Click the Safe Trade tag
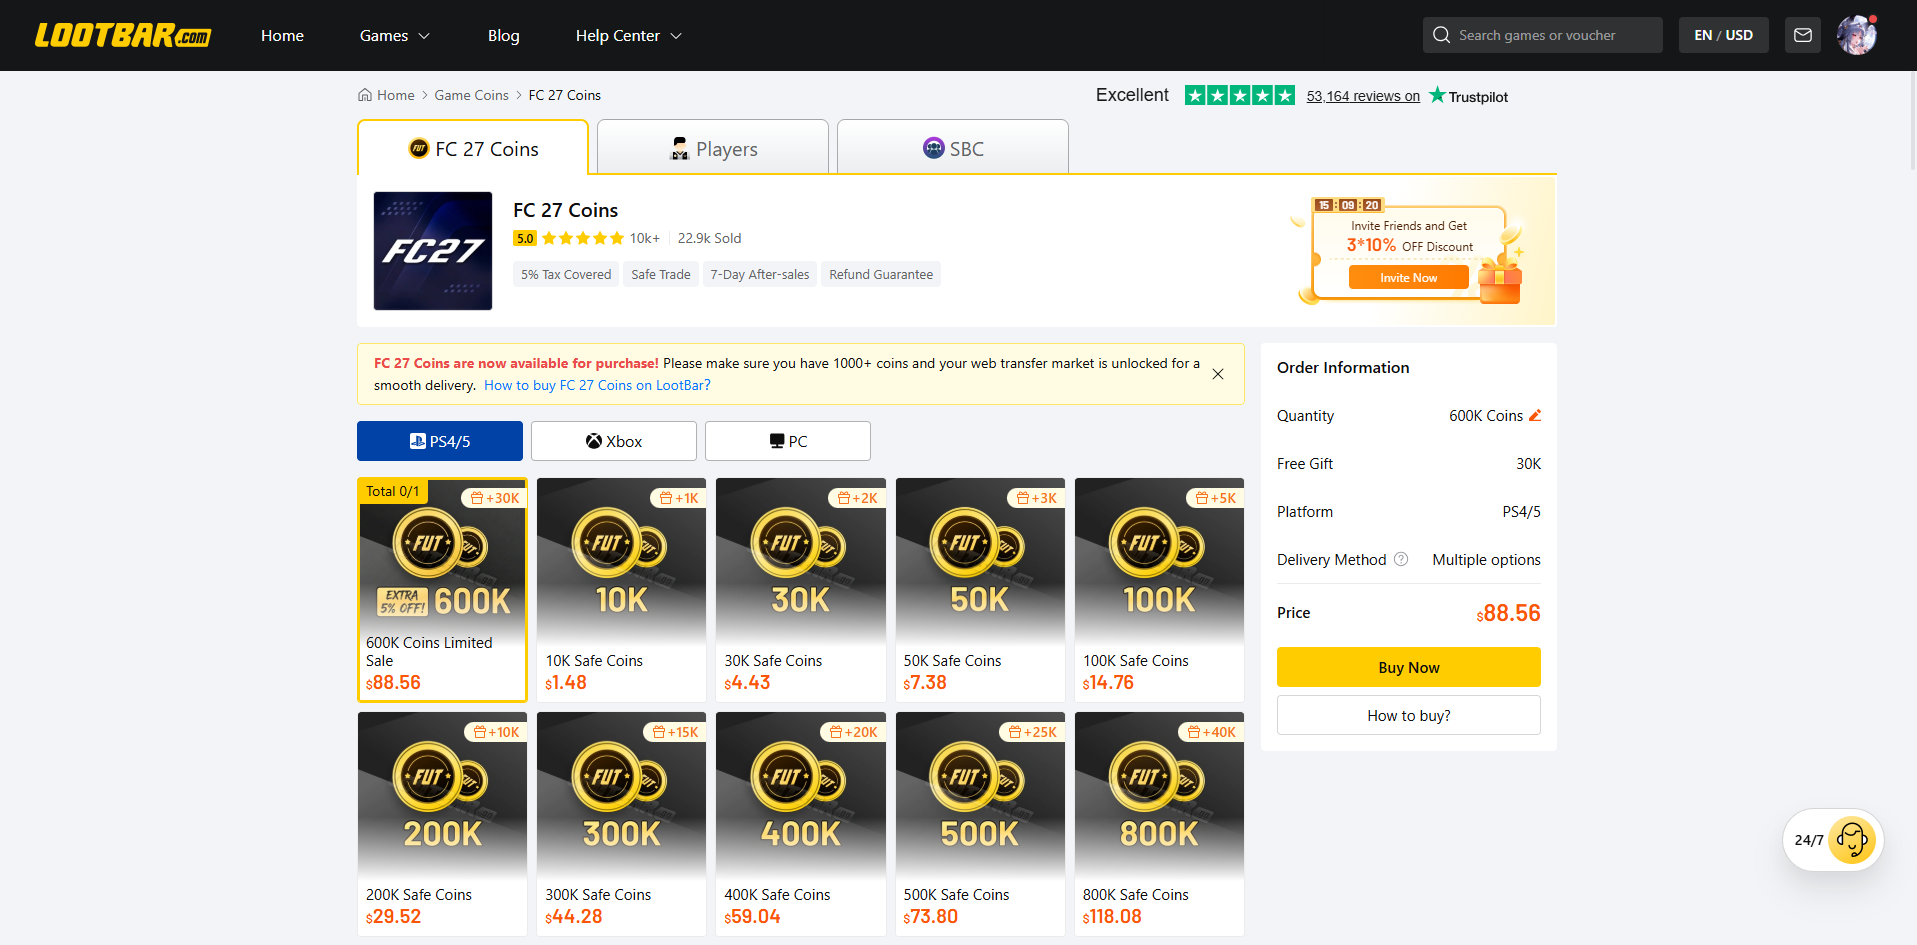The image size is (1917, 945). (x=661, y=274)
